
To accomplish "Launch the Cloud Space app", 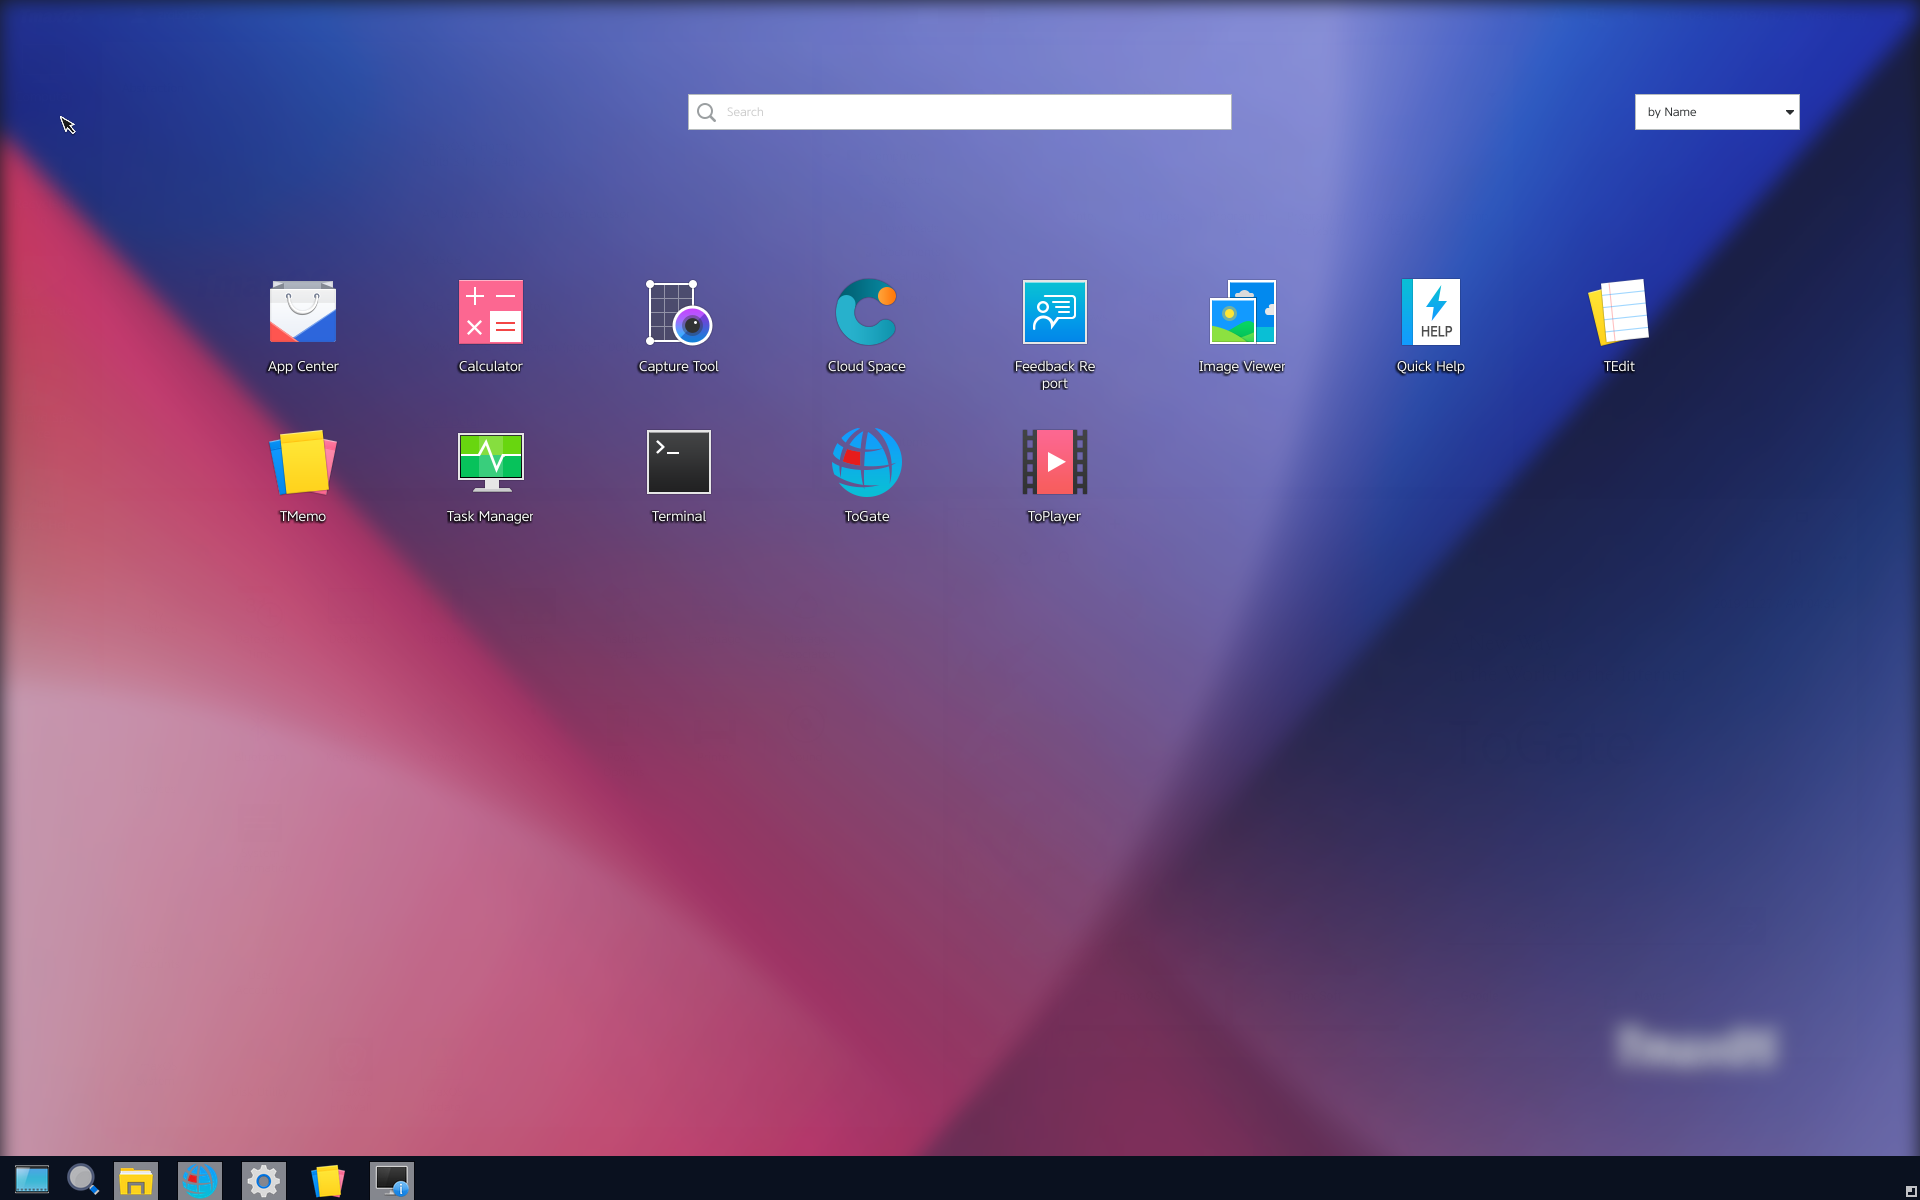I will click(x=867, y=312).
